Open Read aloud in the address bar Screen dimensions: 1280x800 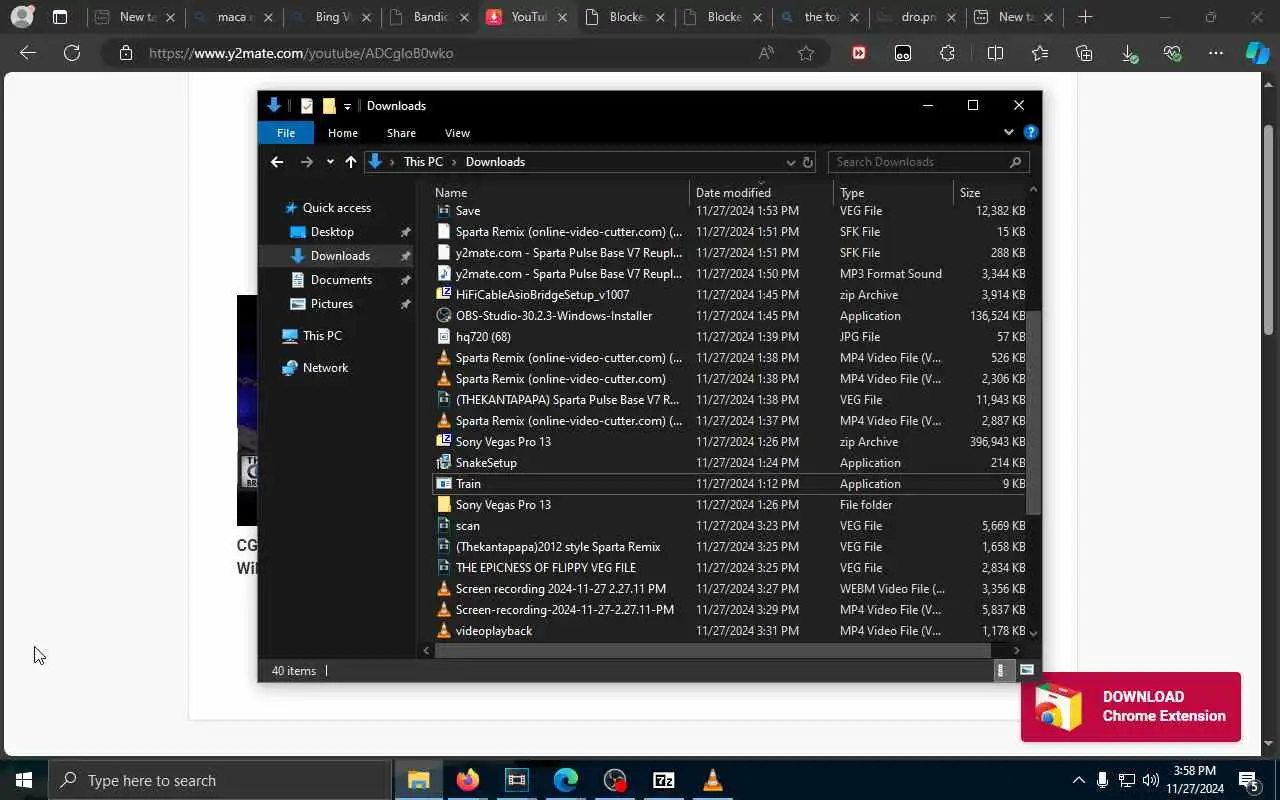(766, 53)
